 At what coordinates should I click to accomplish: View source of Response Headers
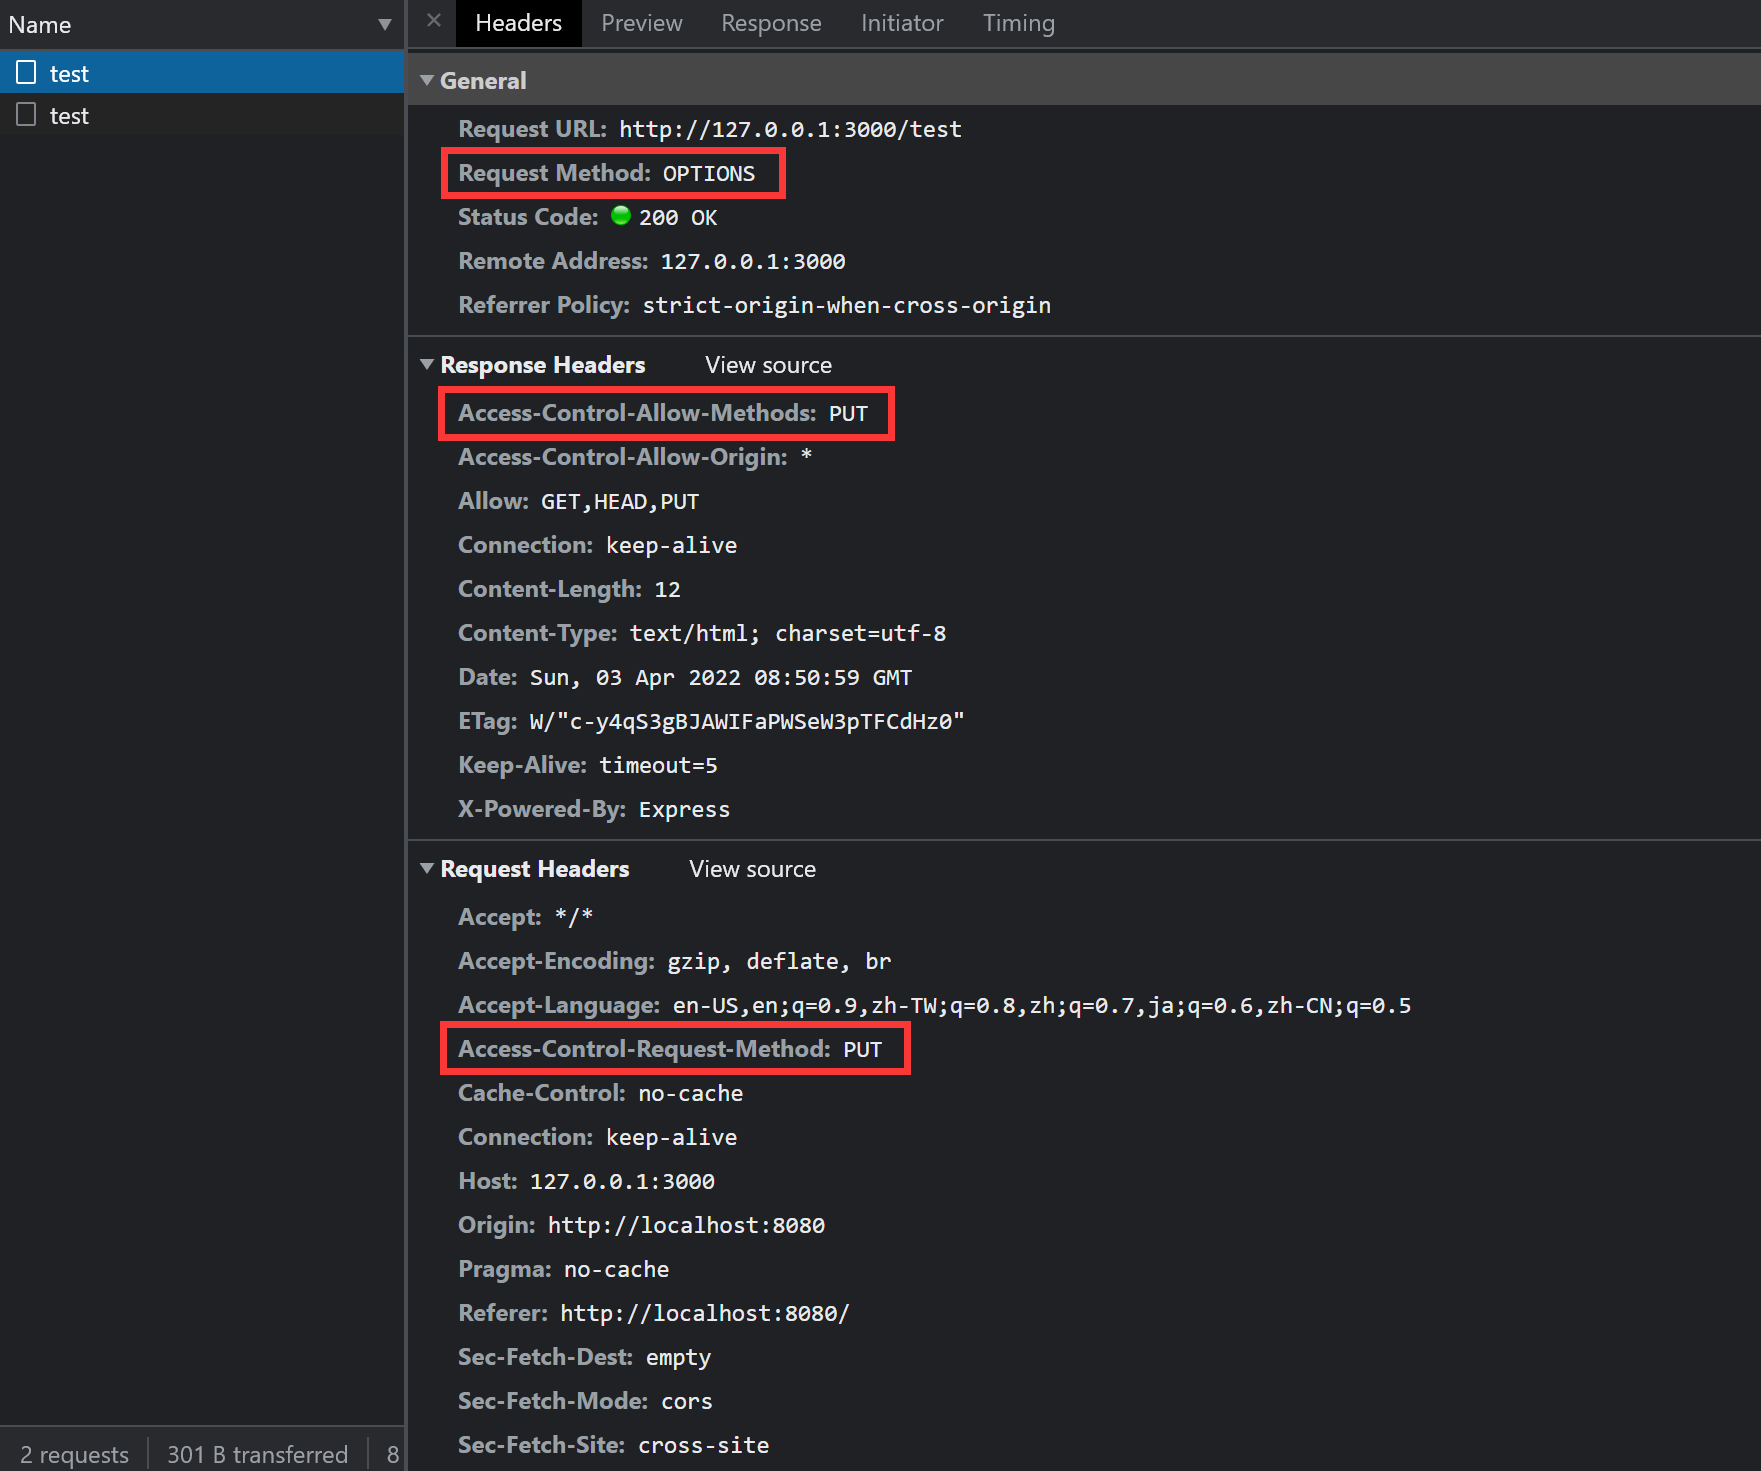[x=767, y=365]
